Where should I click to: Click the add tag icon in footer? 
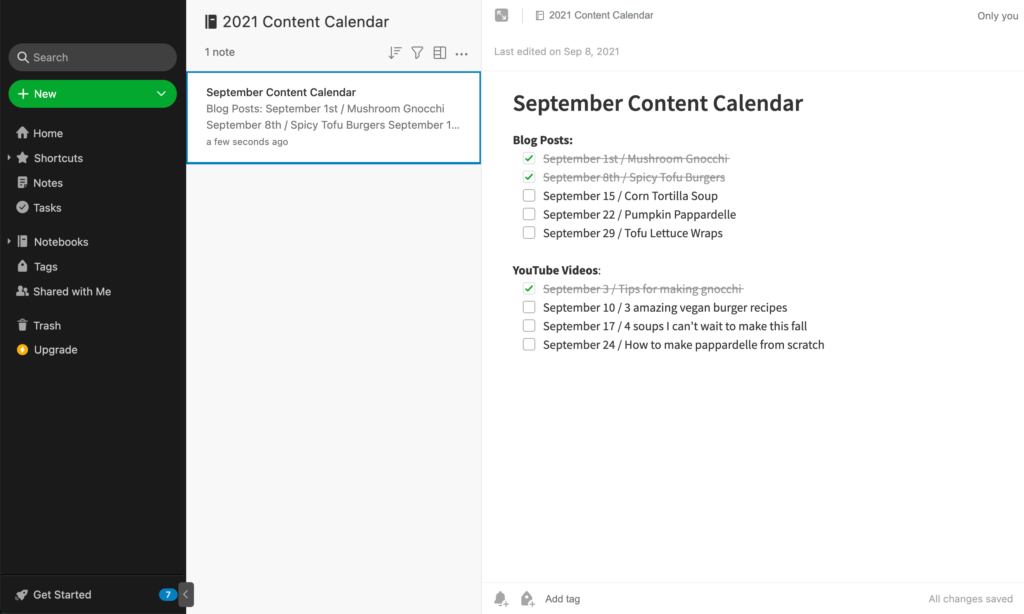click(x=527, y=599)
